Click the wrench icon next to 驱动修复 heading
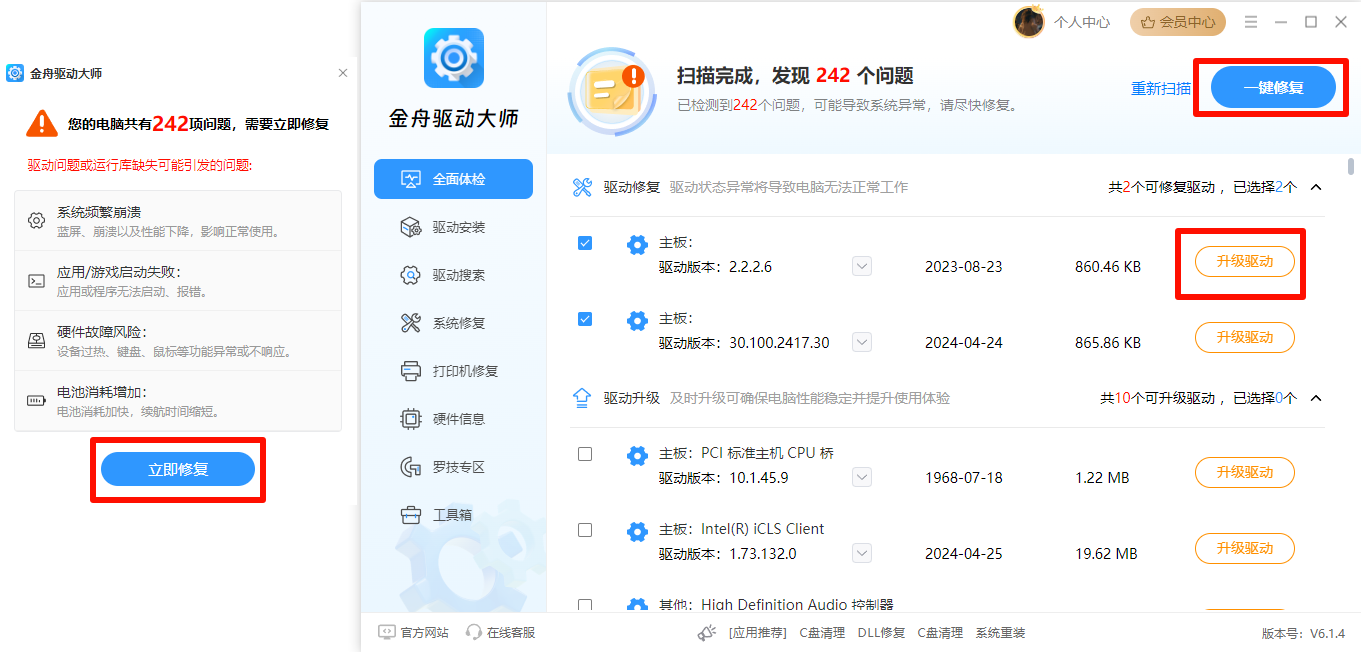 pyautogui.click(x=582, y=187)
